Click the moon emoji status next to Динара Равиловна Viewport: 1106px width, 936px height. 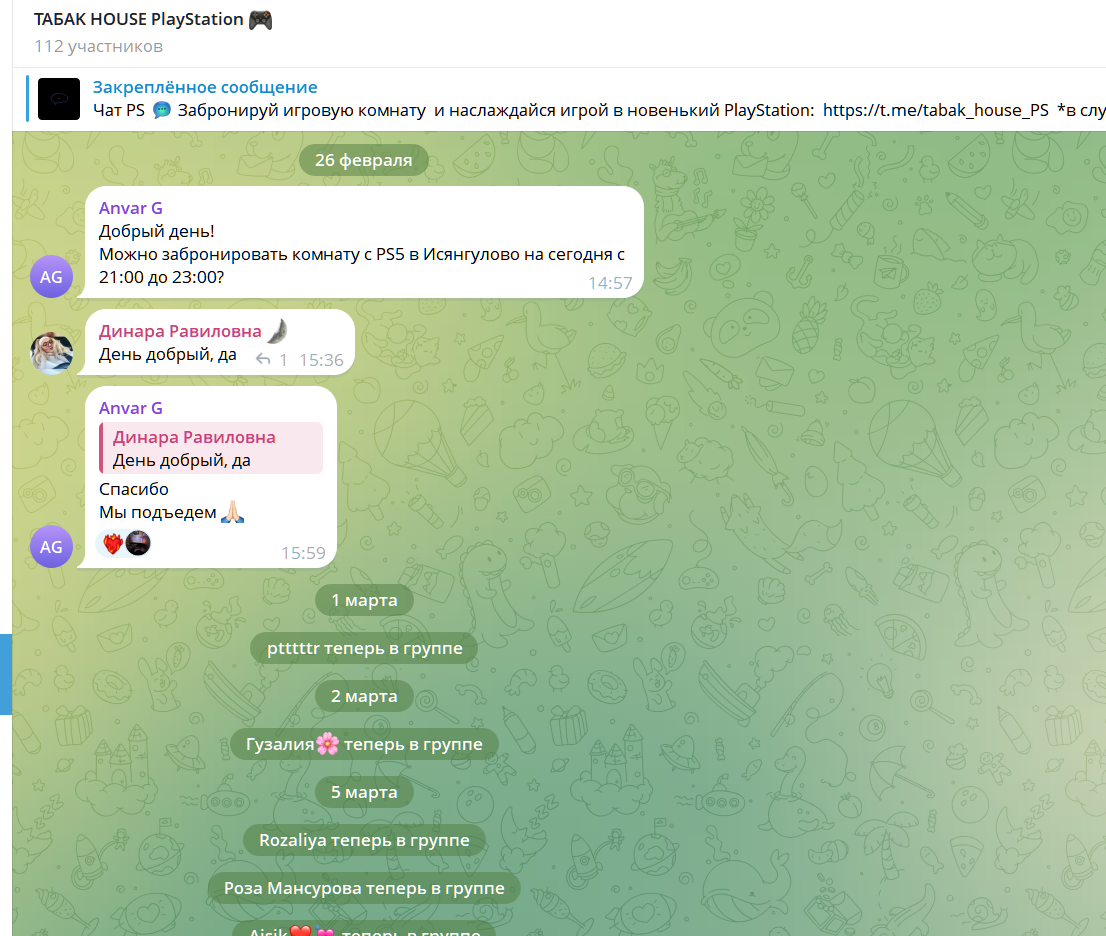click(279, 330)
